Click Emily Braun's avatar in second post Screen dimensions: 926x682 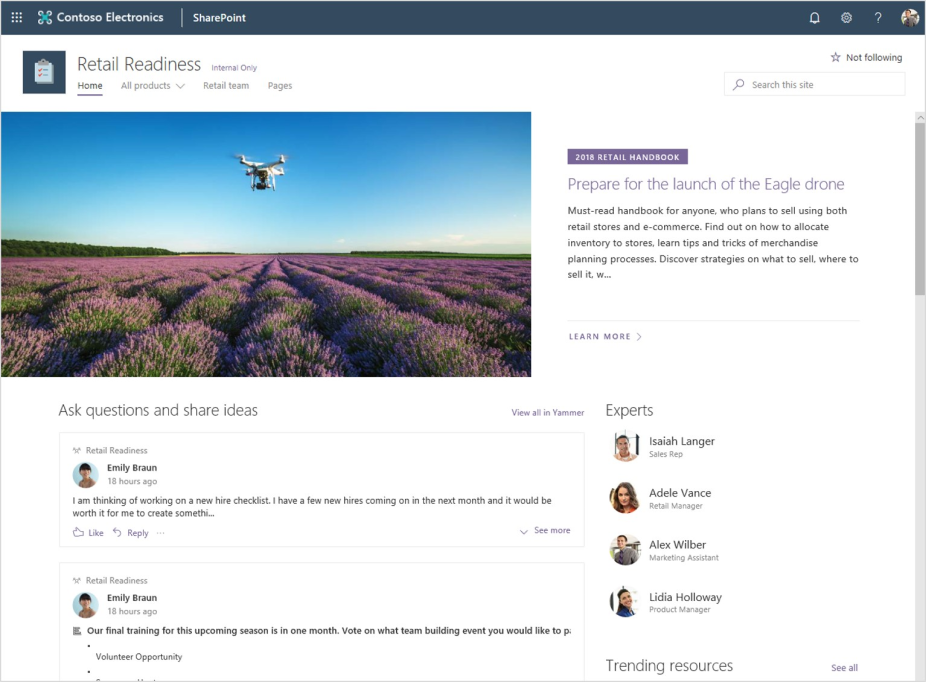(86, 605)
